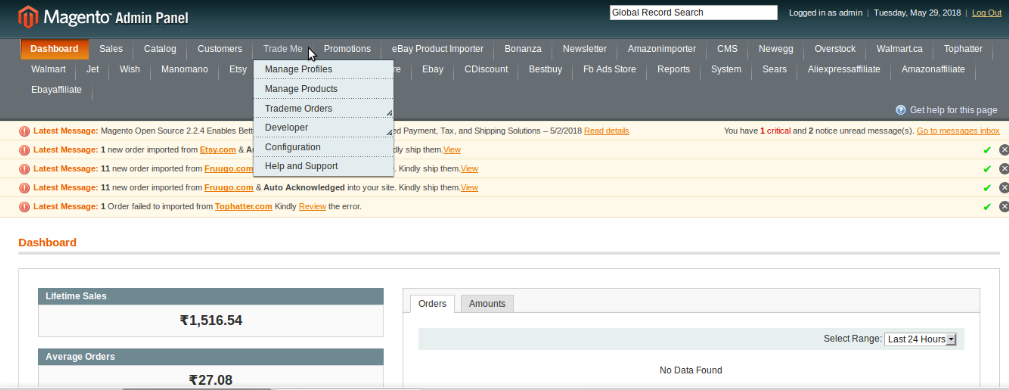Open the Amazonimporter menu
This screenshot has height=390, width=1009.
point(662,49)
